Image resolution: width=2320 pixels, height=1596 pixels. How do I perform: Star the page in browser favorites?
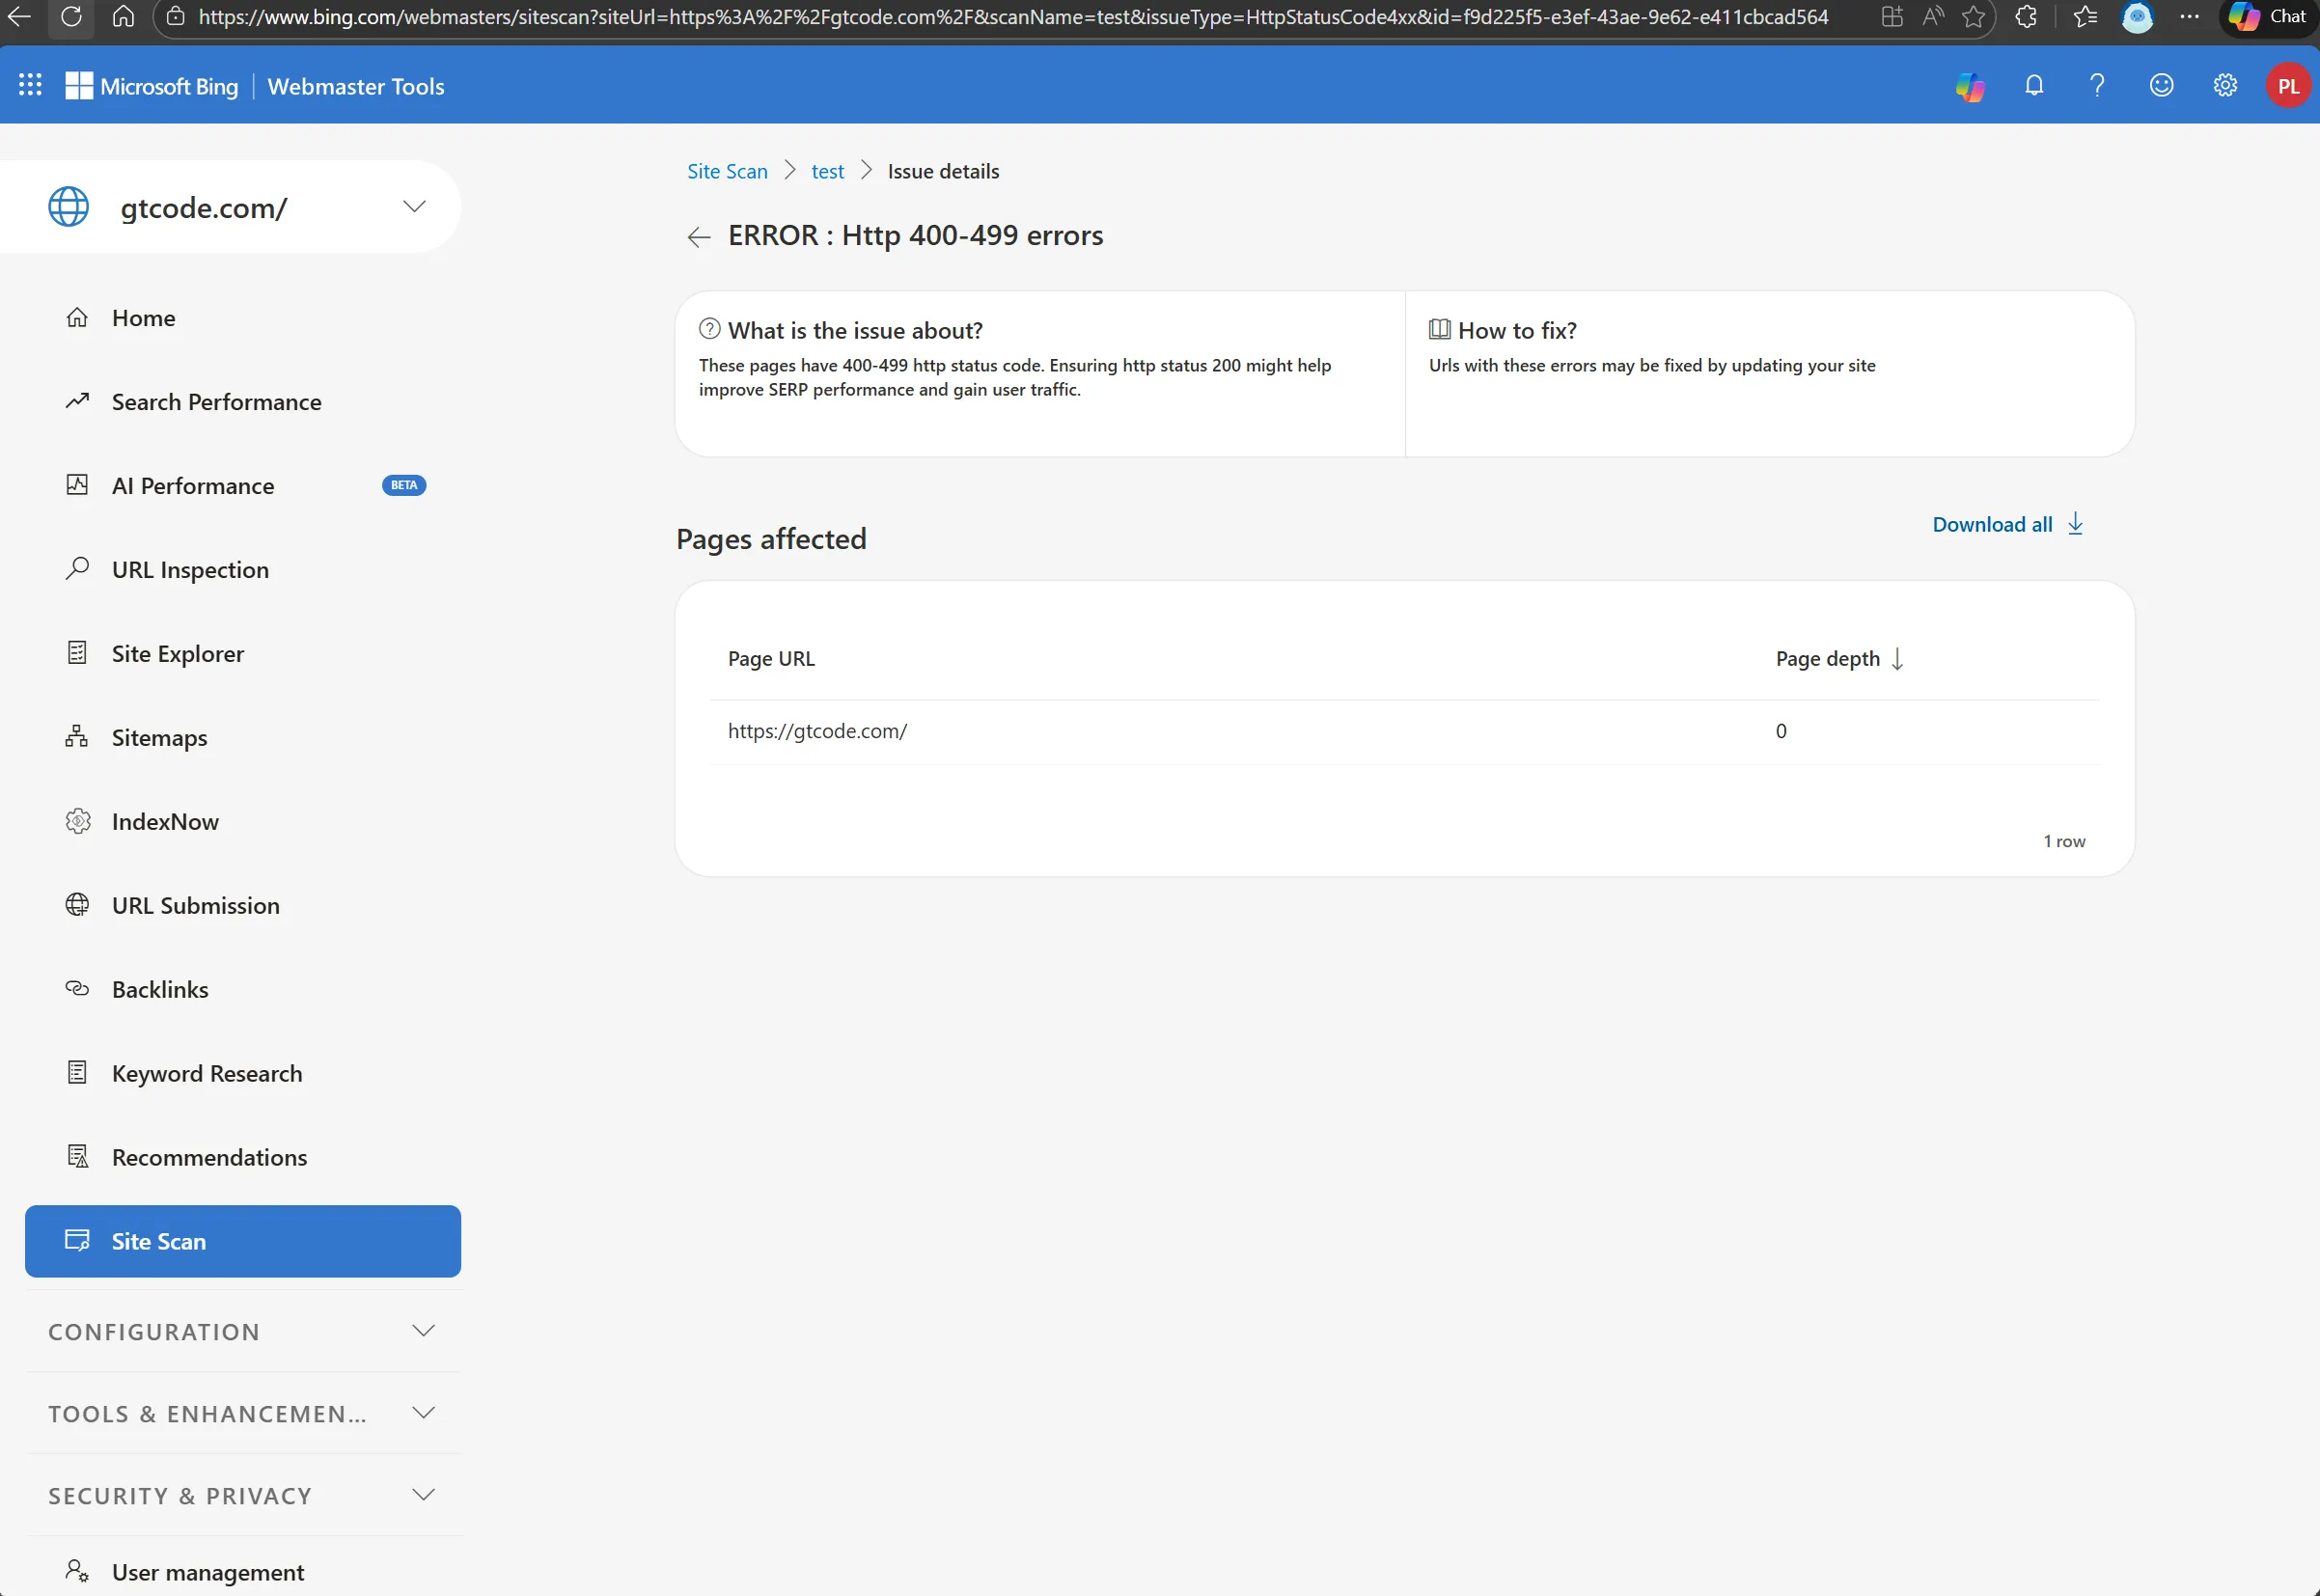tap(1973, 16)
